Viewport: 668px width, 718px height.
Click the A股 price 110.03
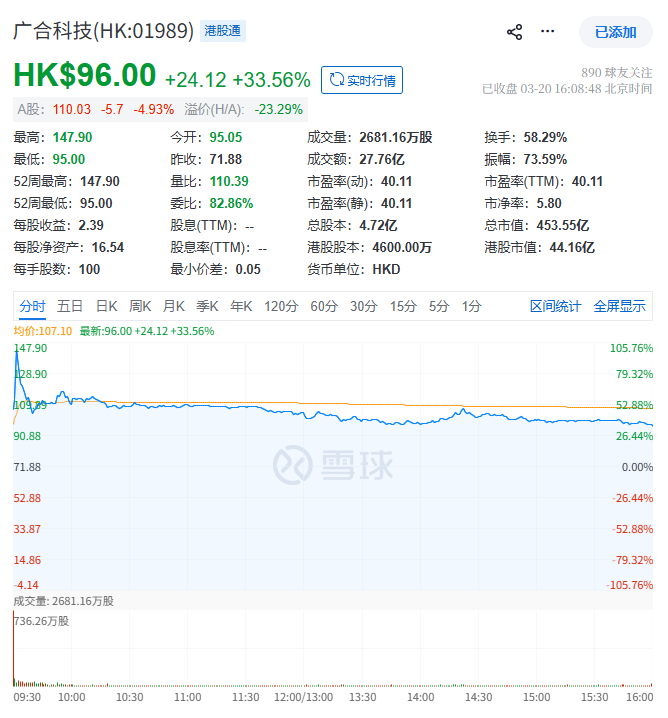tap(72, 109)
